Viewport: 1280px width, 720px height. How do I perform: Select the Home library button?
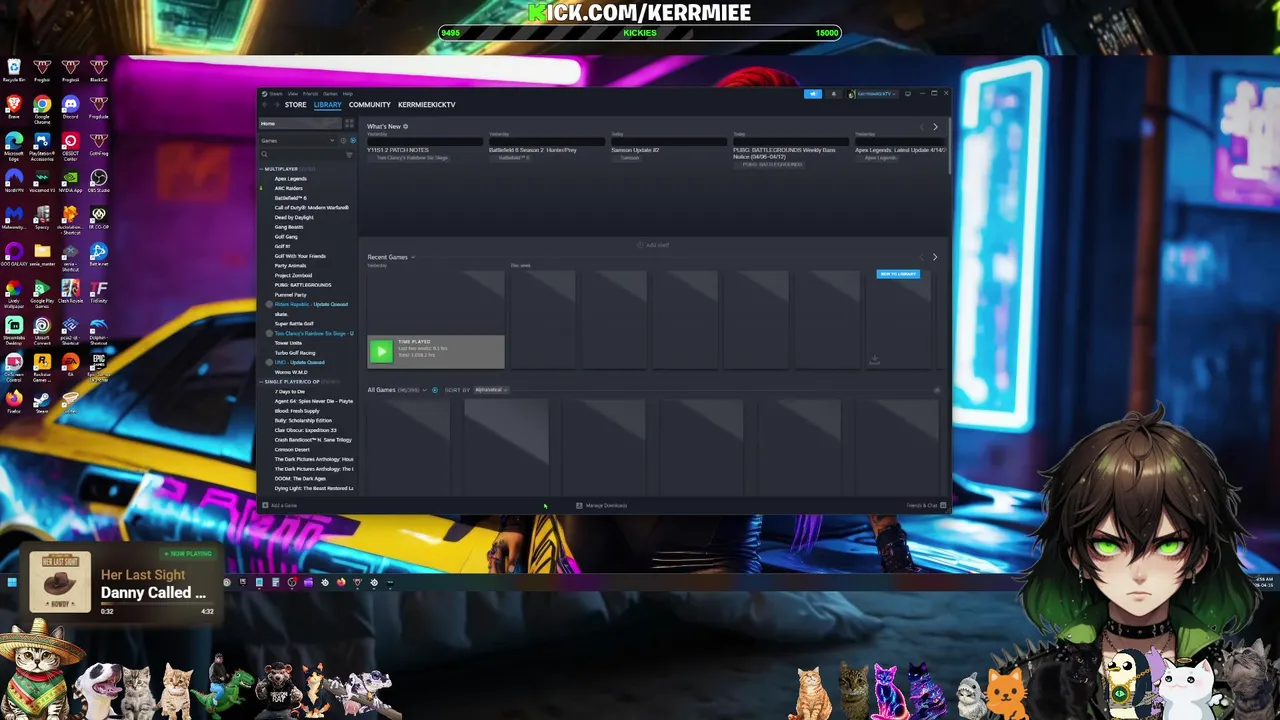coord(300,123)
